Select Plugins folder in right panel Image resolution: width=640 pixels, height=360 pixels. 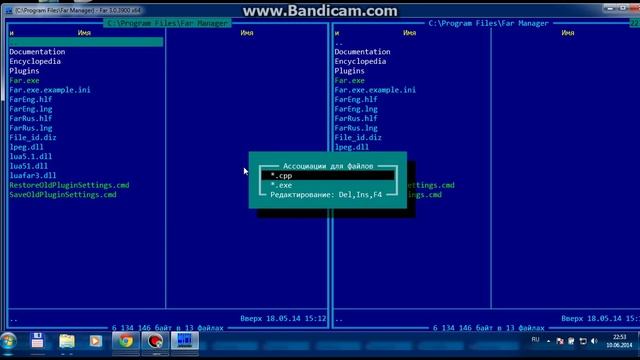pos(350,71)
